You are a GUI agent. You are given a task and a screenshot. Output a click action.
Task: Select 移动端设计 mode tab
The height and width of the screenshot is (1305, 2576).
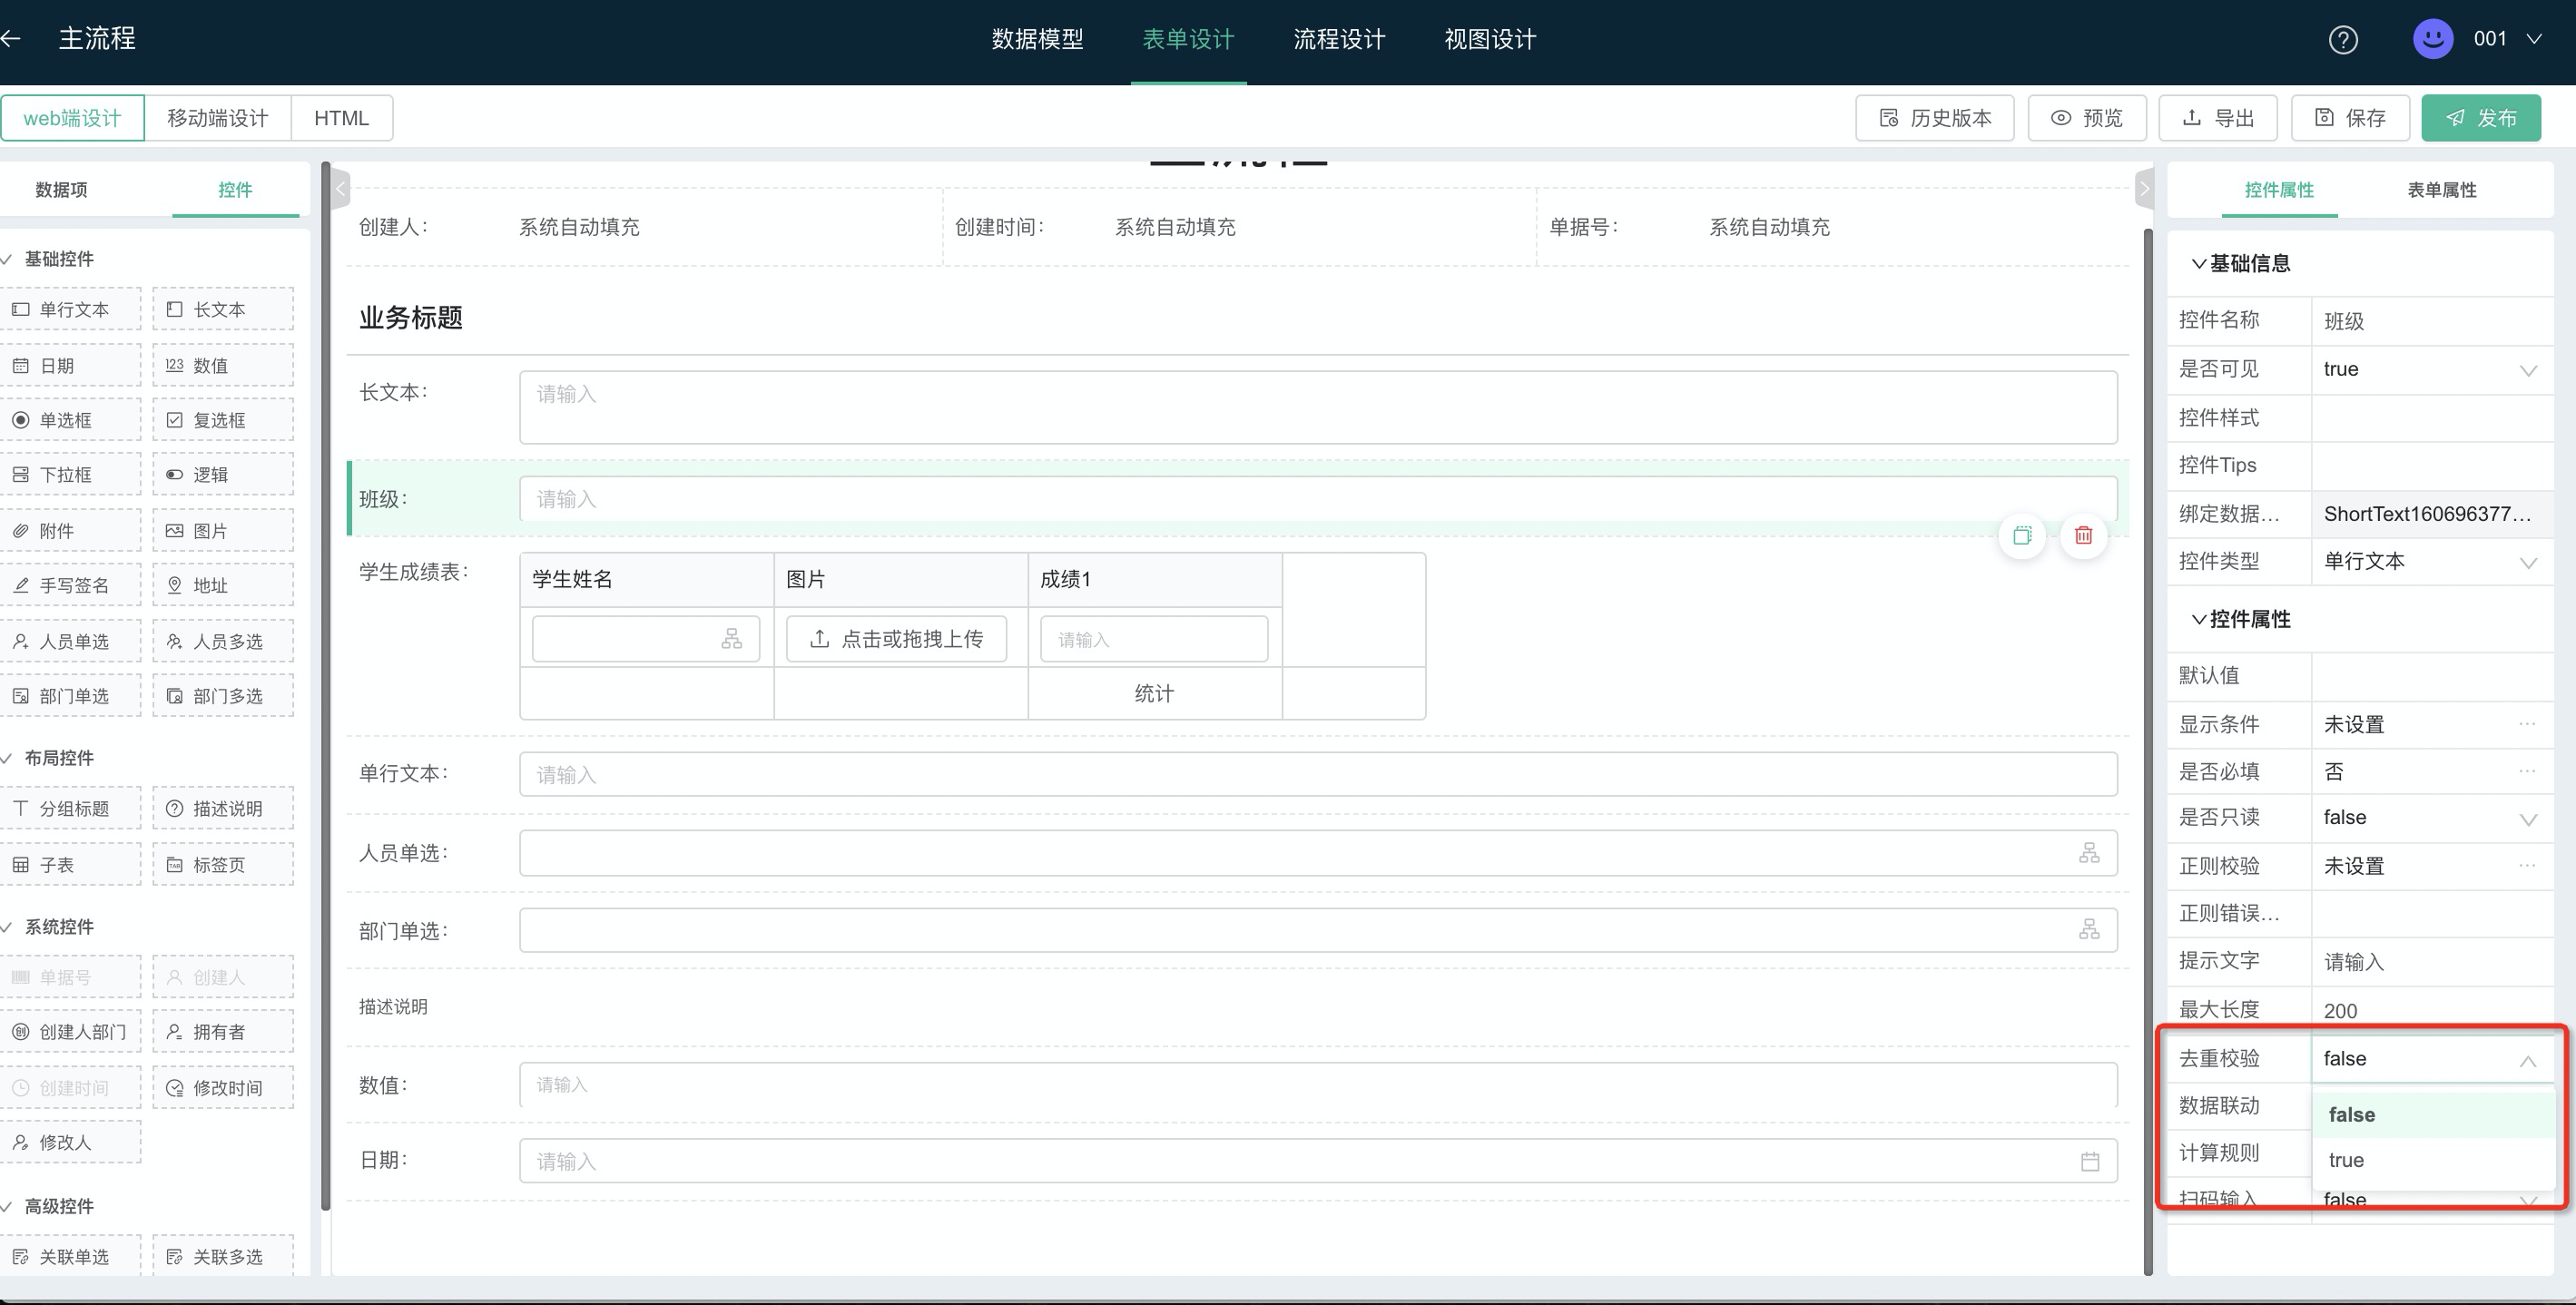[217, 118]
